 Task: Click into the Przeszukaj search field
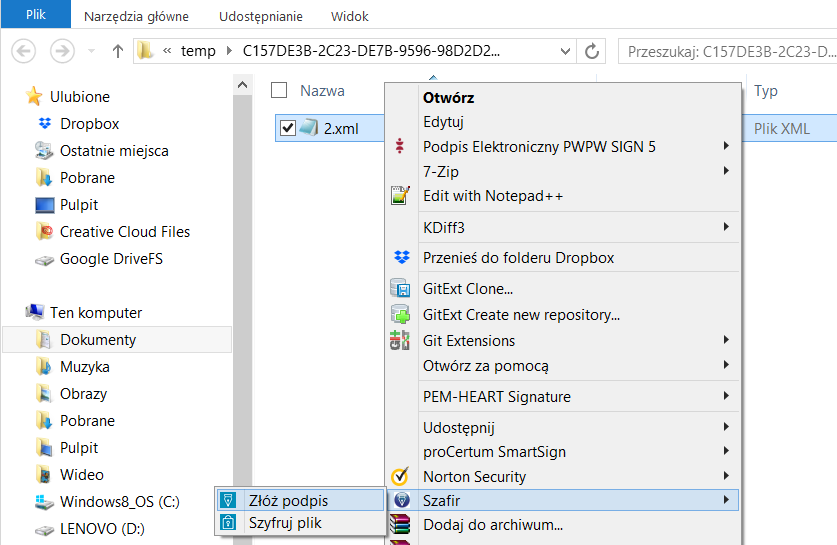[728, 51]
